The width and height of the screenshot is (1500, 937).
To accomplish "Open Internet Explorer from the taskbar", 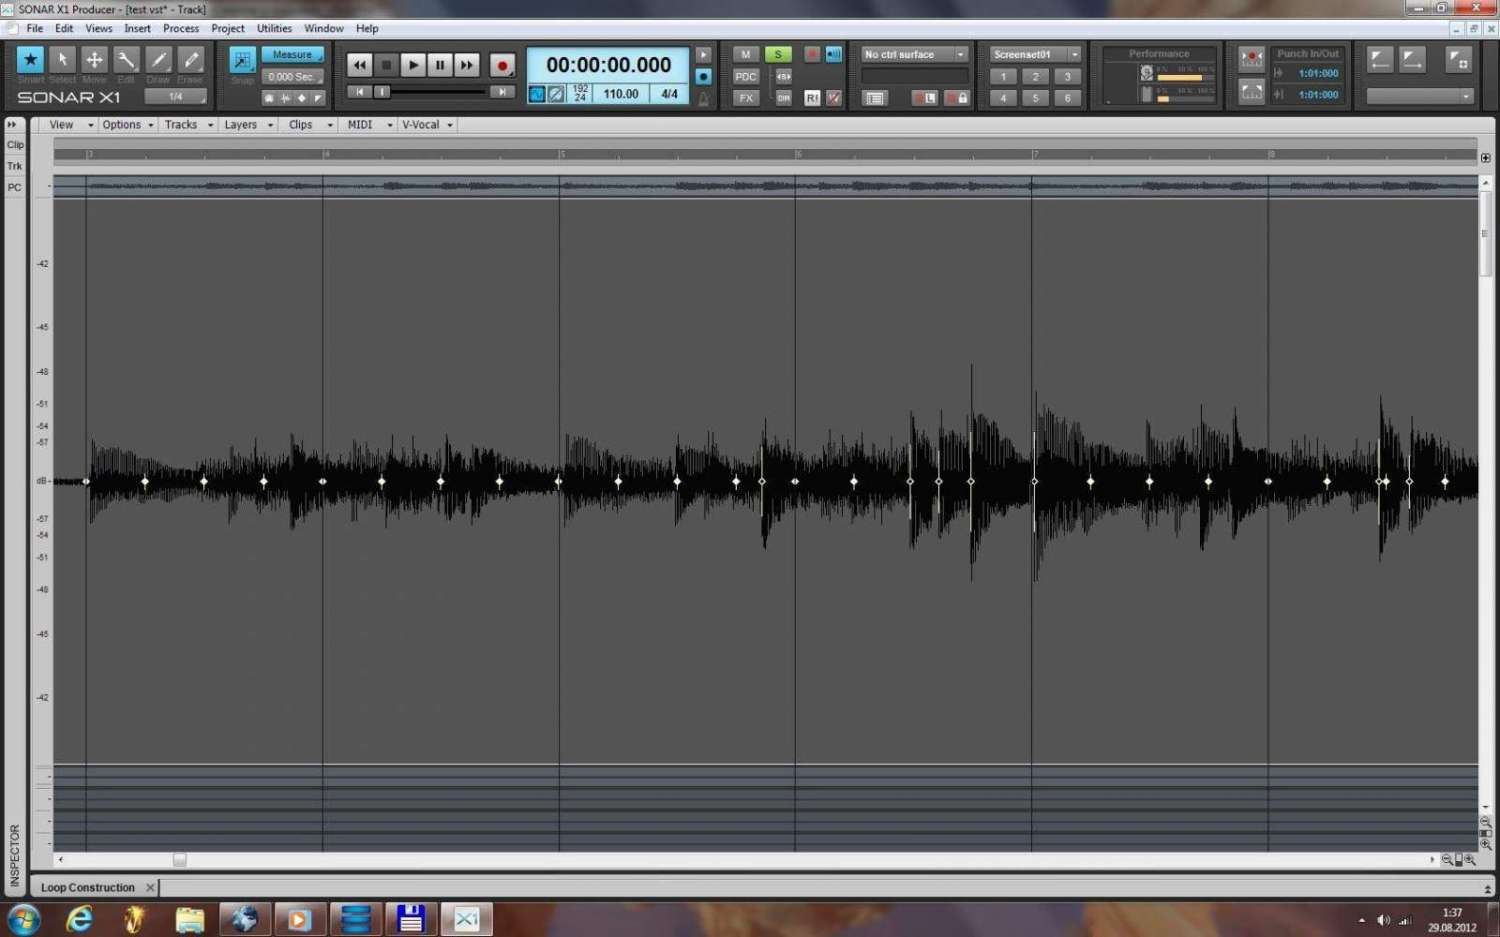I will [x=79, y=918].
